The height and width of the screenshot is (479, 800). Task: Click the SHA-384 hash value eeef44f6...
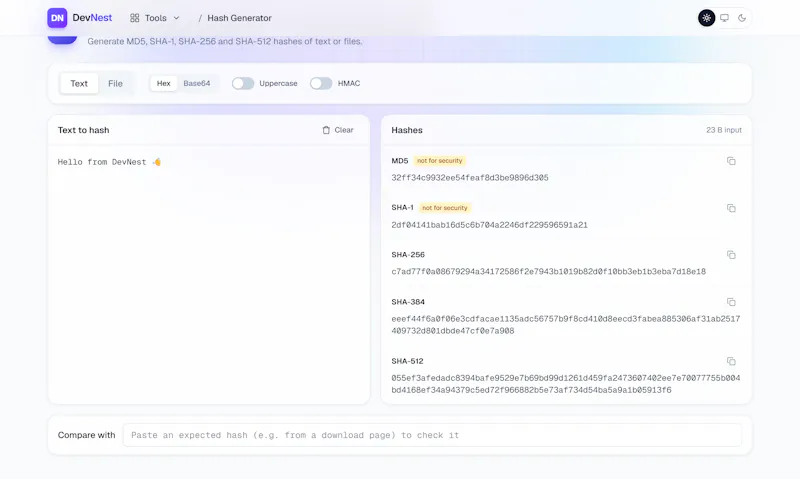tap(566, 325)
